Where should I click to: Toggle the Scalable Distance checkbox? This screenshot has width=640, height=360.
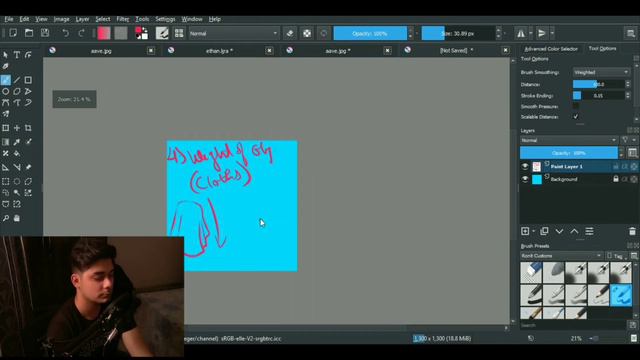click(x=576, y=117)
